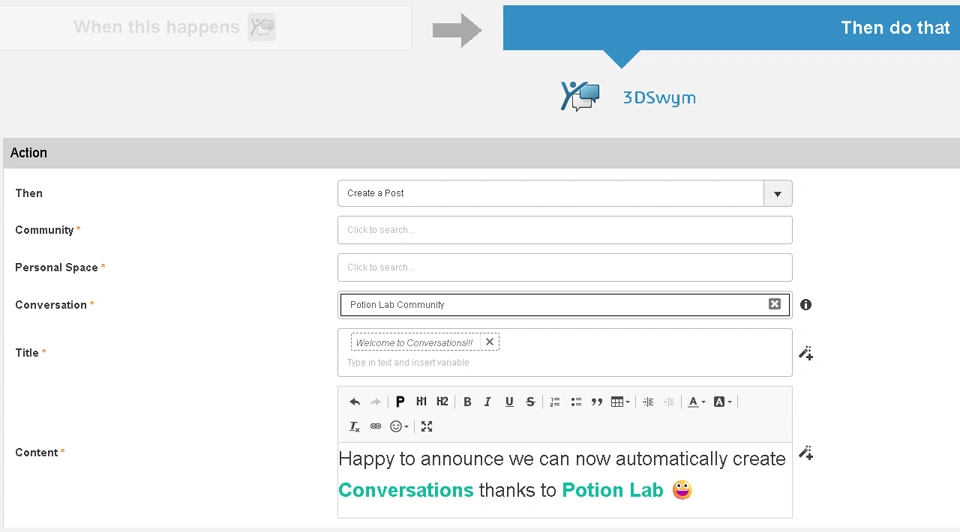Toggle italic formatting
Viewport: 960px width, 532px height.
click(x=487, y=402)
